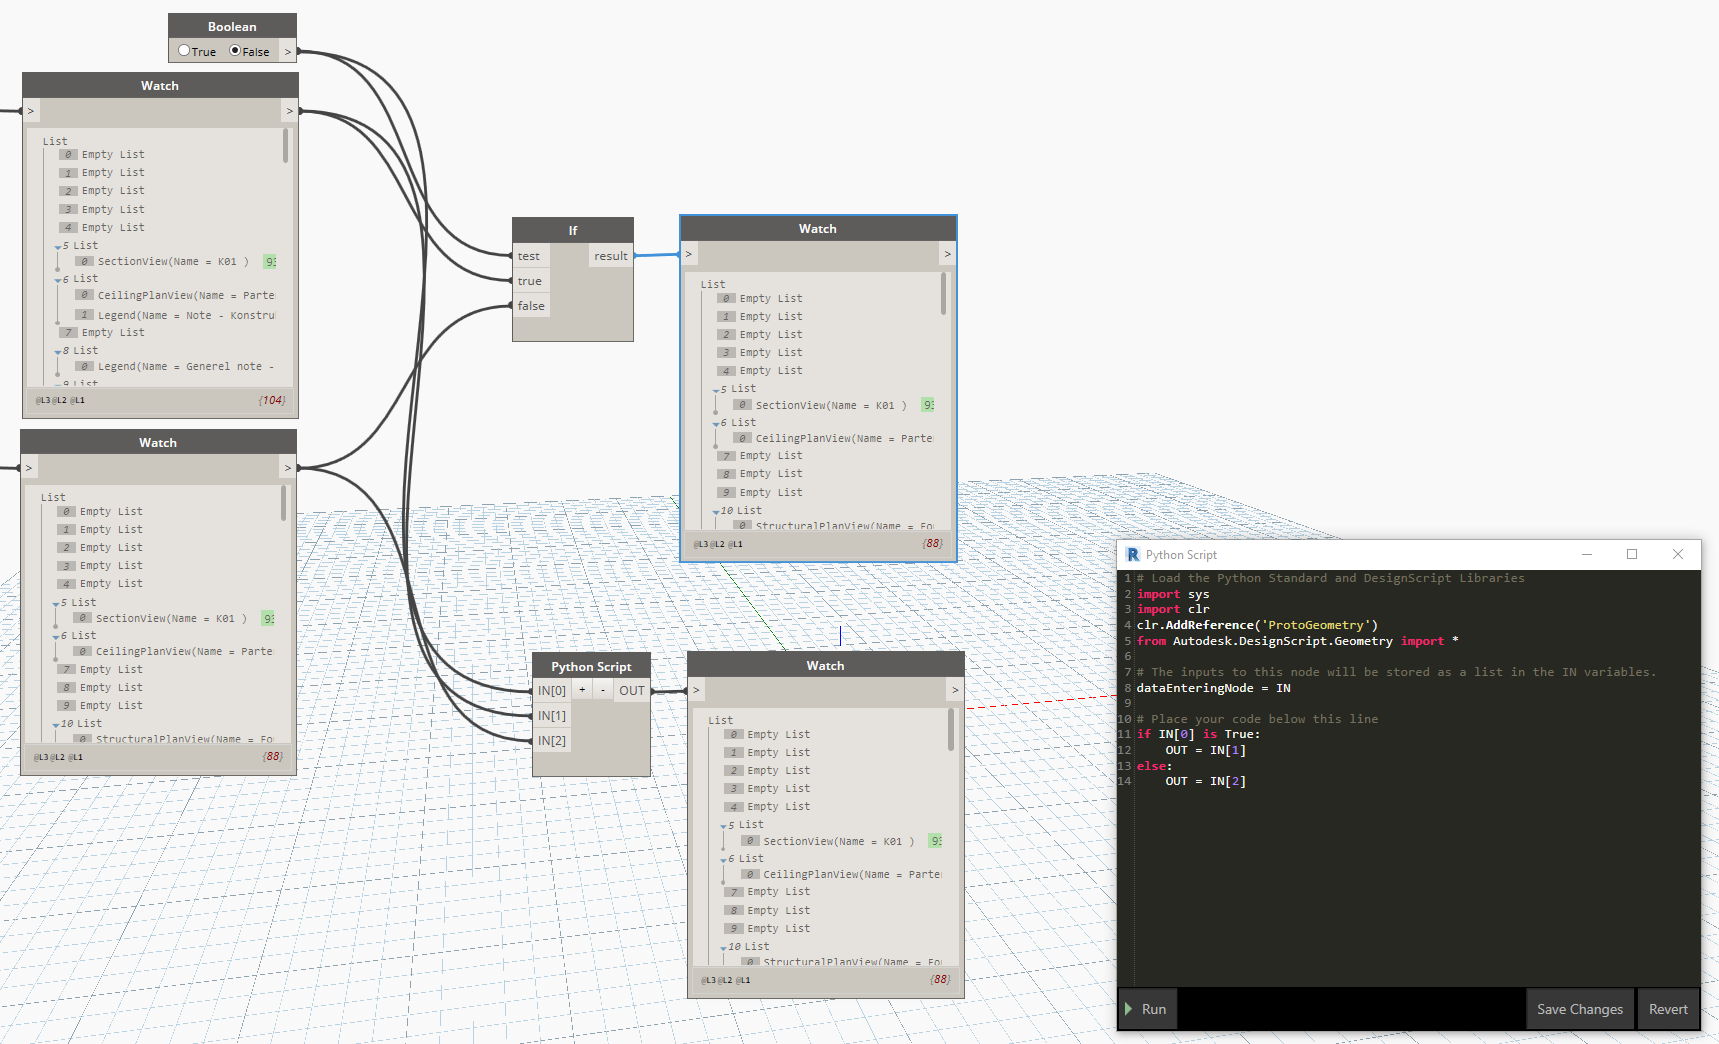Click the input port of the Watch after If result
Screen dimensions: 1719x1044
click(689, 254)
